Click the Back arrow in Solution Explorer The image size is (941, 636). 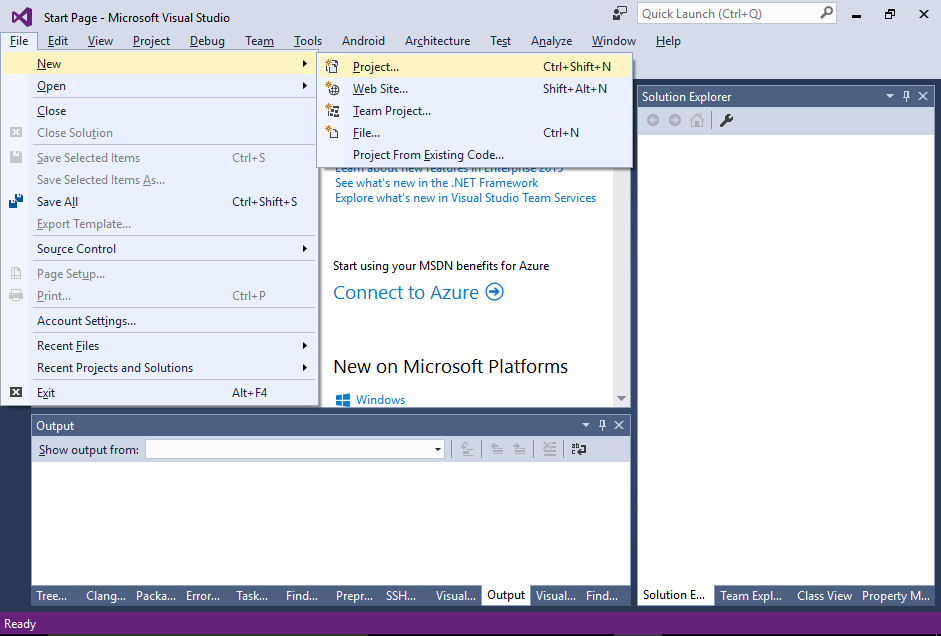(x=653, y=120)
